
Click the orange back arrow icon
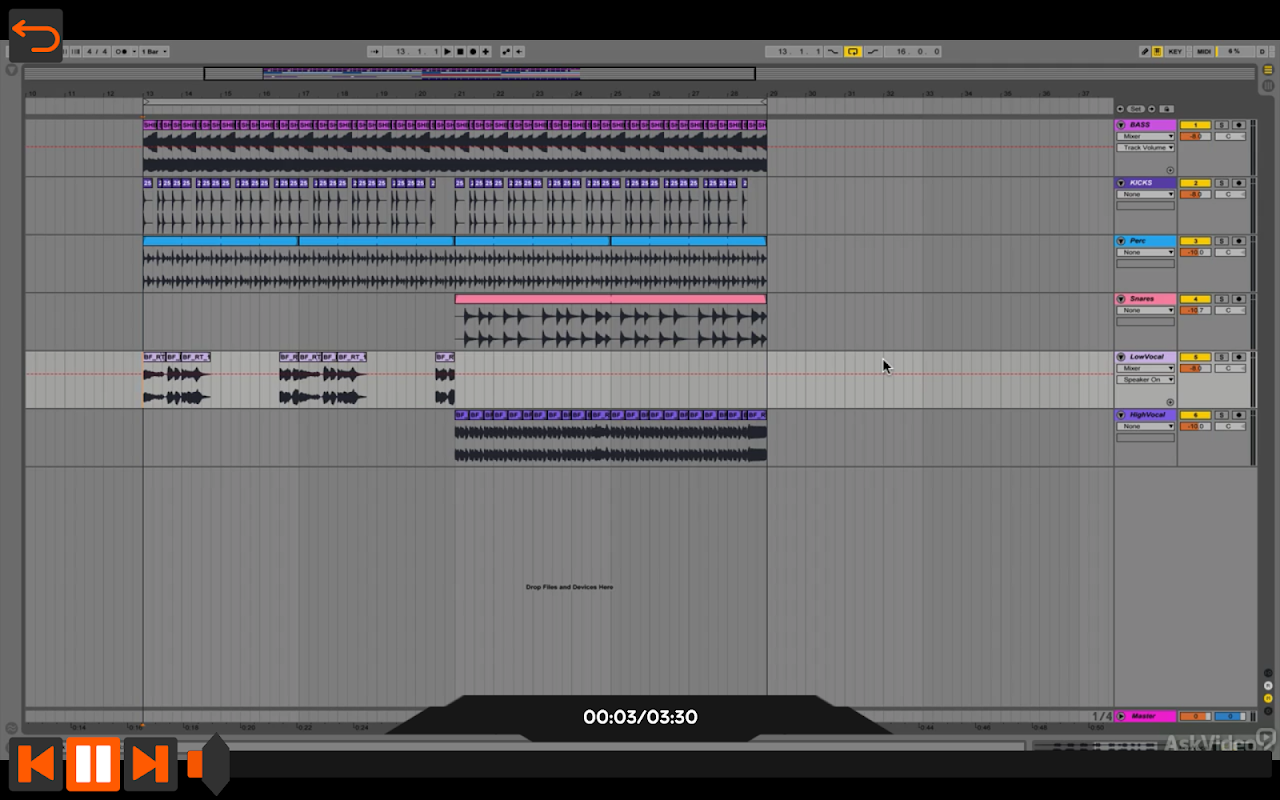coord(36,36)
